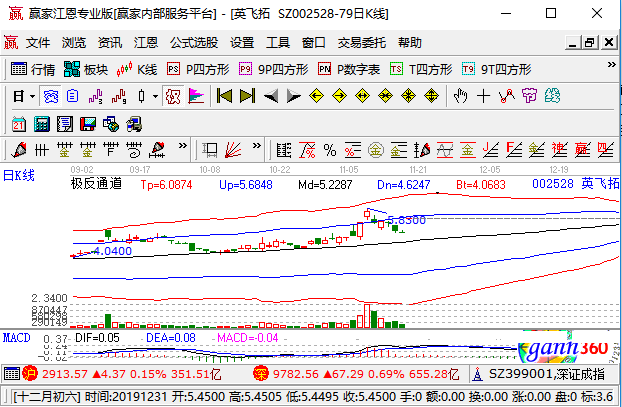Click the 英飞拓 stock name label

600,184
